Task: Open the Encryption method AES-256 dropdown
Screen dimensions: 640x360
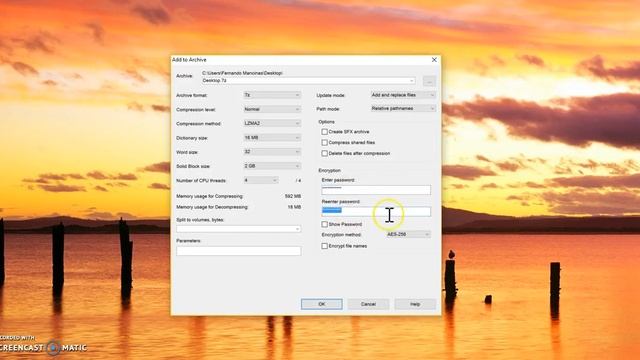Action: pos(409,235)
